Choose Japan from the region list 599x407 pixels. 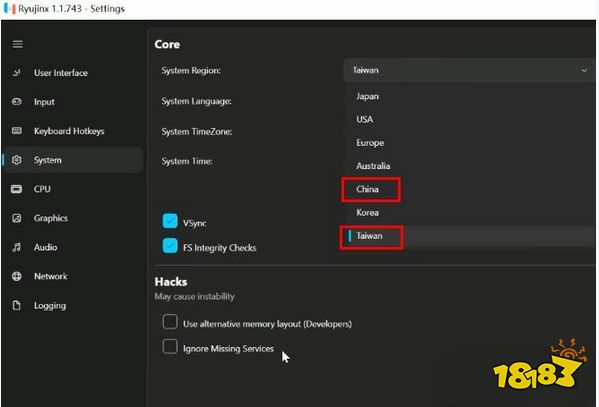[x=470, y=96]
